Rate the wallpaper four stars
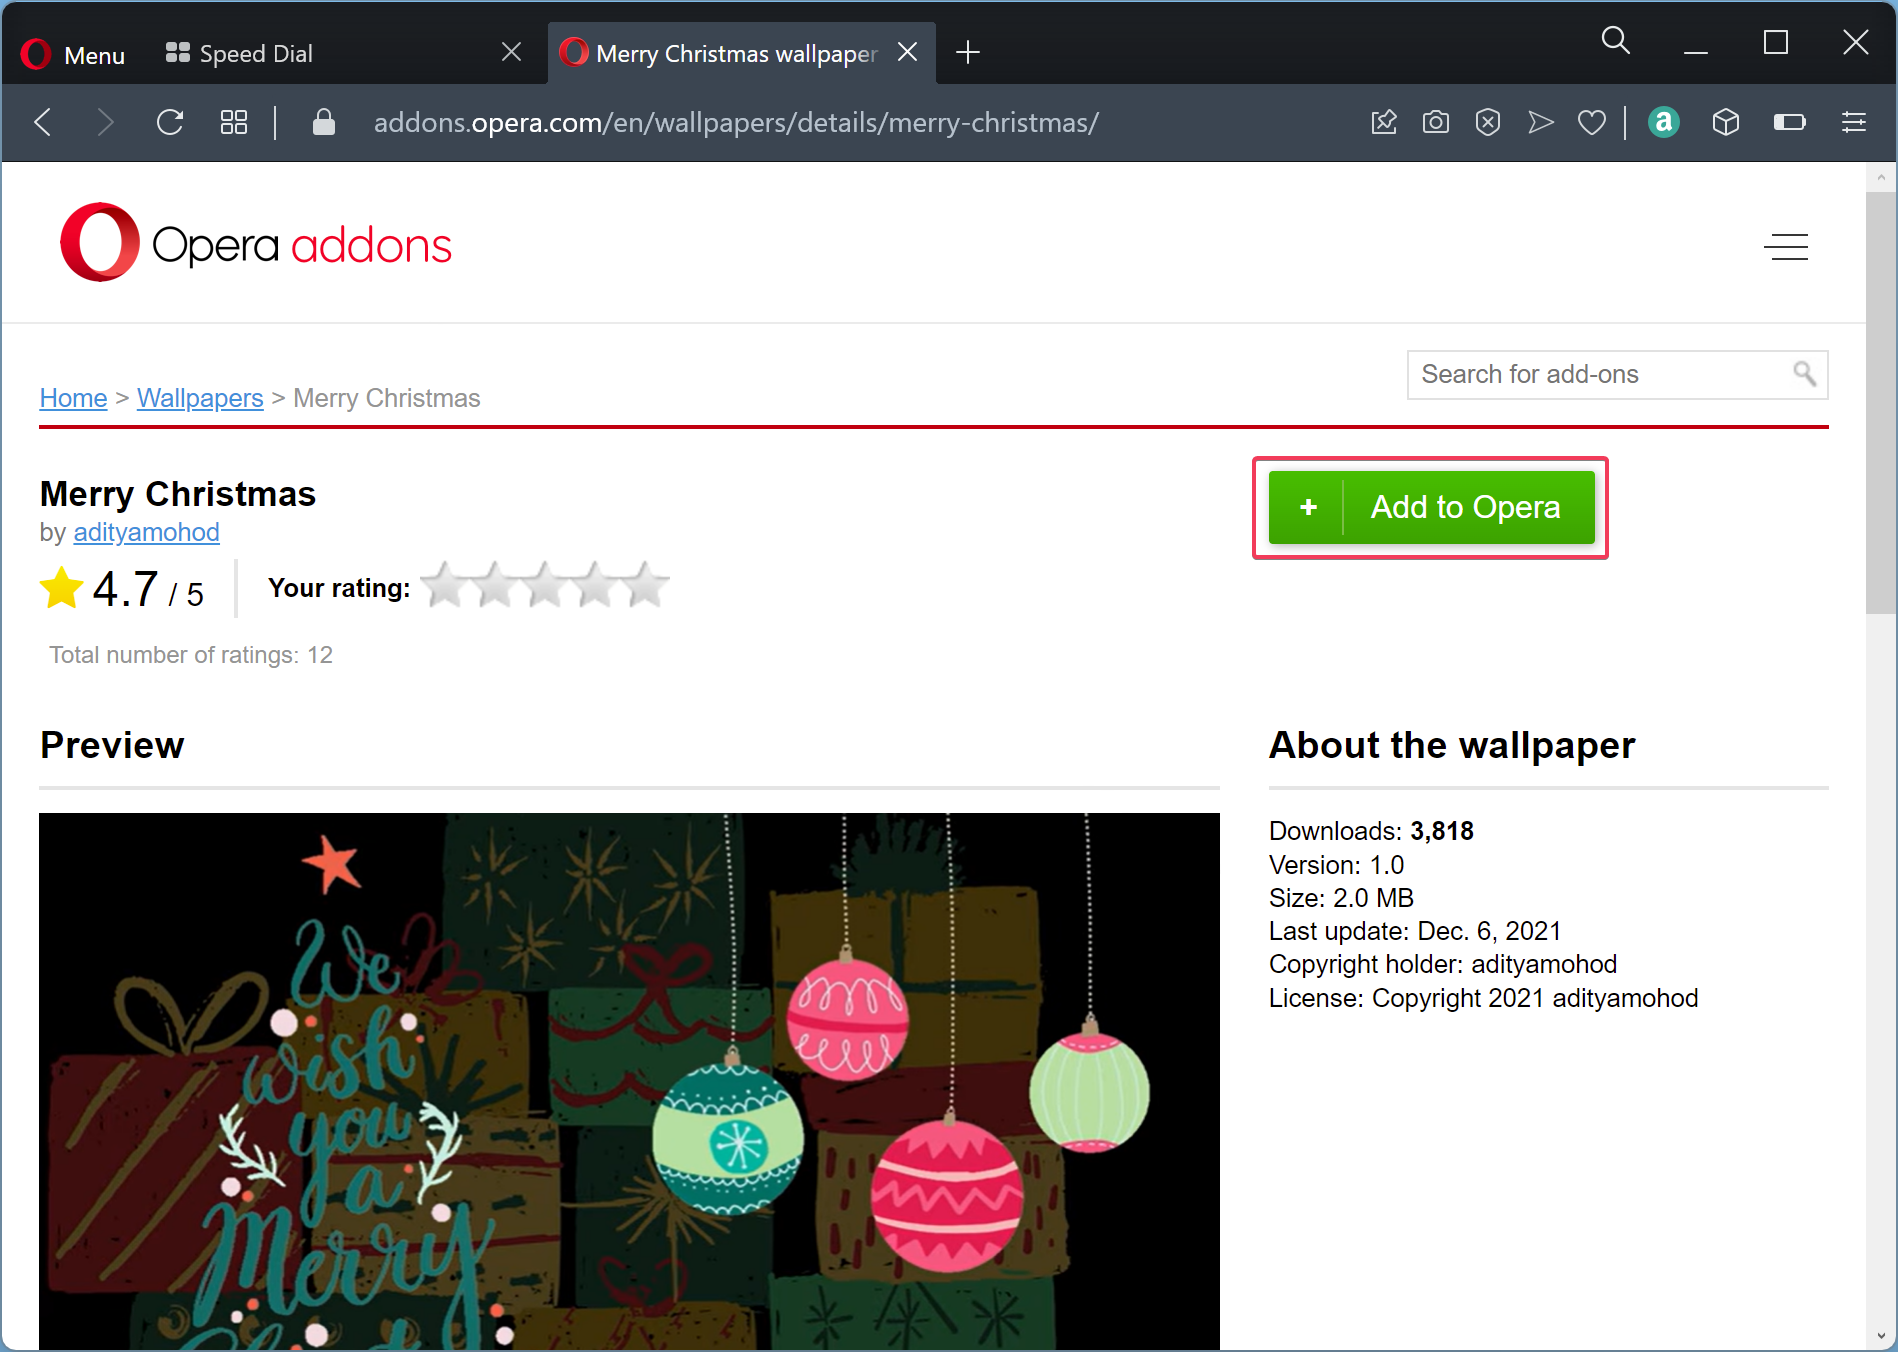 point(595,586)
